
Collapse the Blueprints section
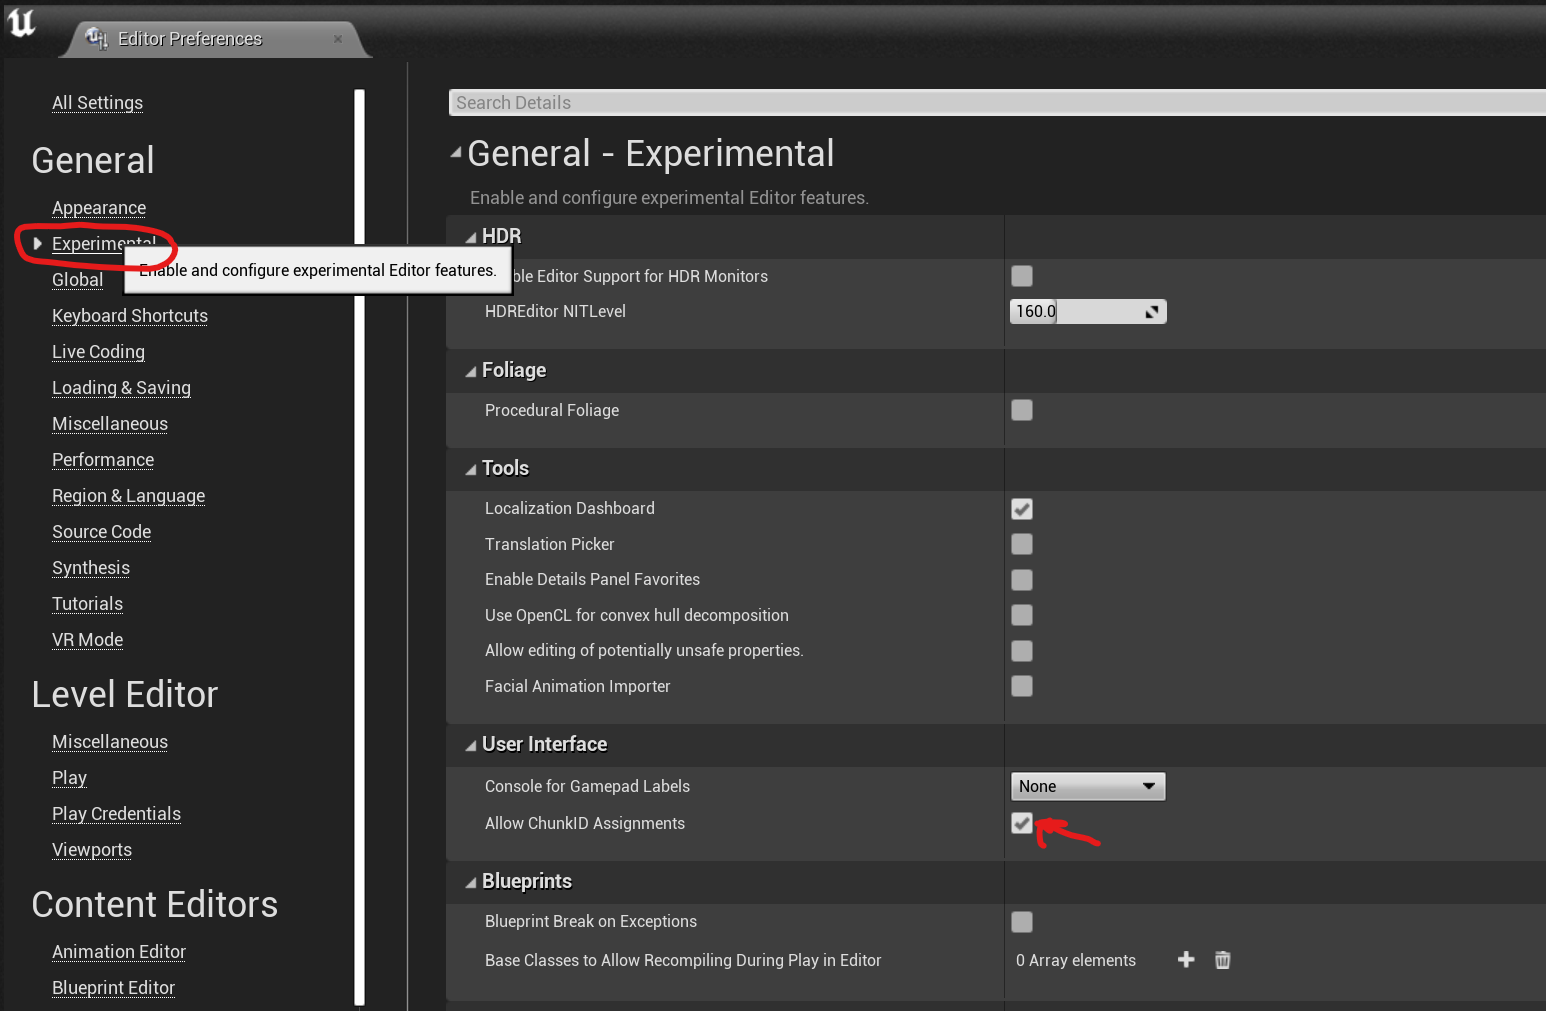tap(471, 882)
